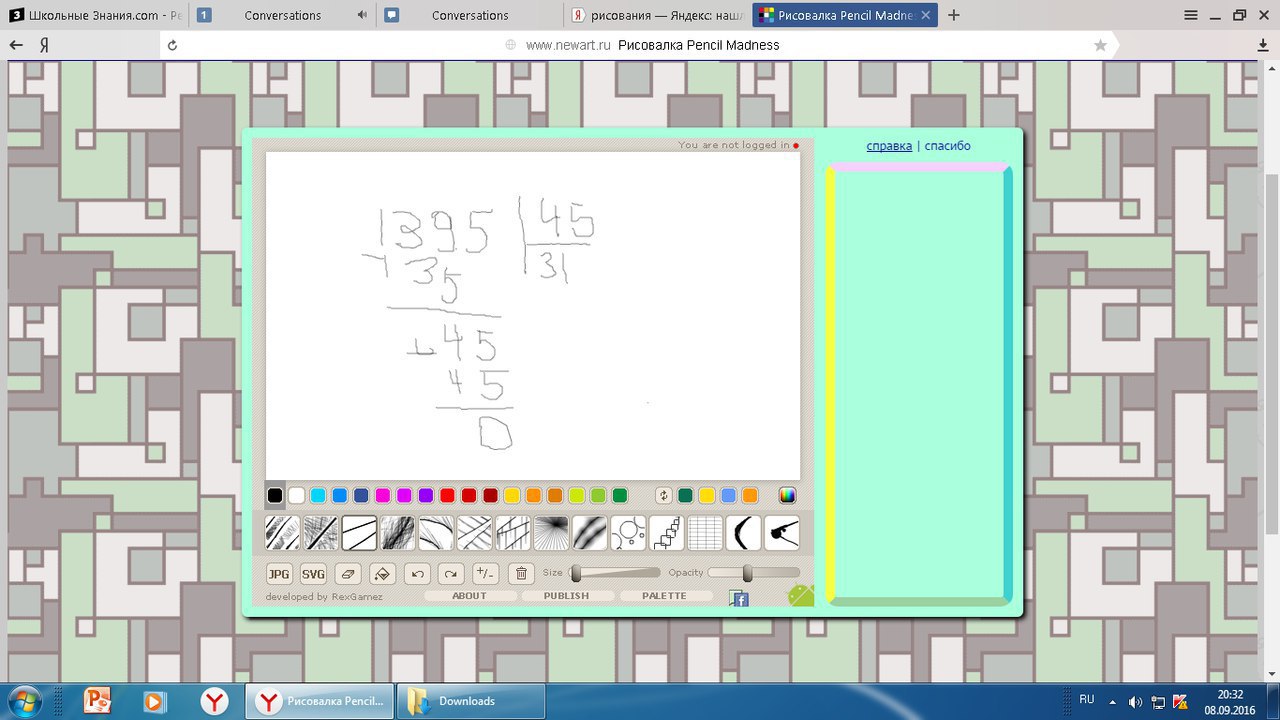Open the system tray volume control
This screenshot has height=720, width=1280.
pos(1135,702)
